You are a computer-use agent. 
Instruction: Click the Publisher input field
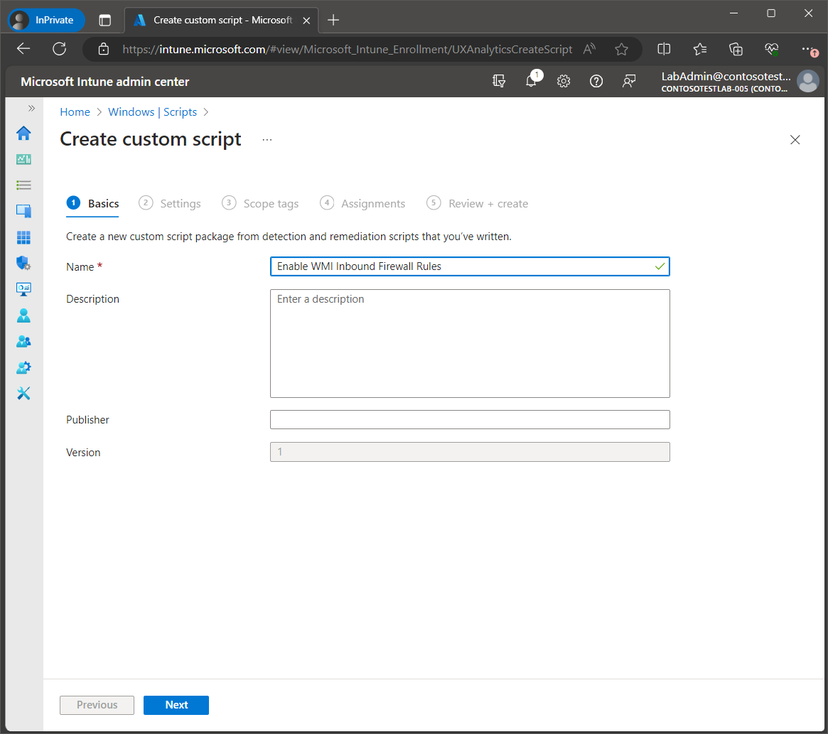pyautogui.click(x=469, y=420)
